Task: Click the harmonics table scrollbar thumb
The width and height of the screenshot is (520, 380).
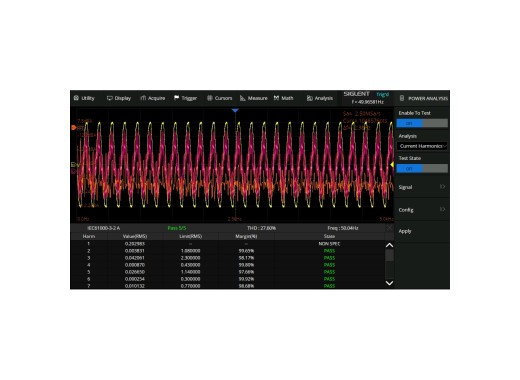Action: [389, 255]
